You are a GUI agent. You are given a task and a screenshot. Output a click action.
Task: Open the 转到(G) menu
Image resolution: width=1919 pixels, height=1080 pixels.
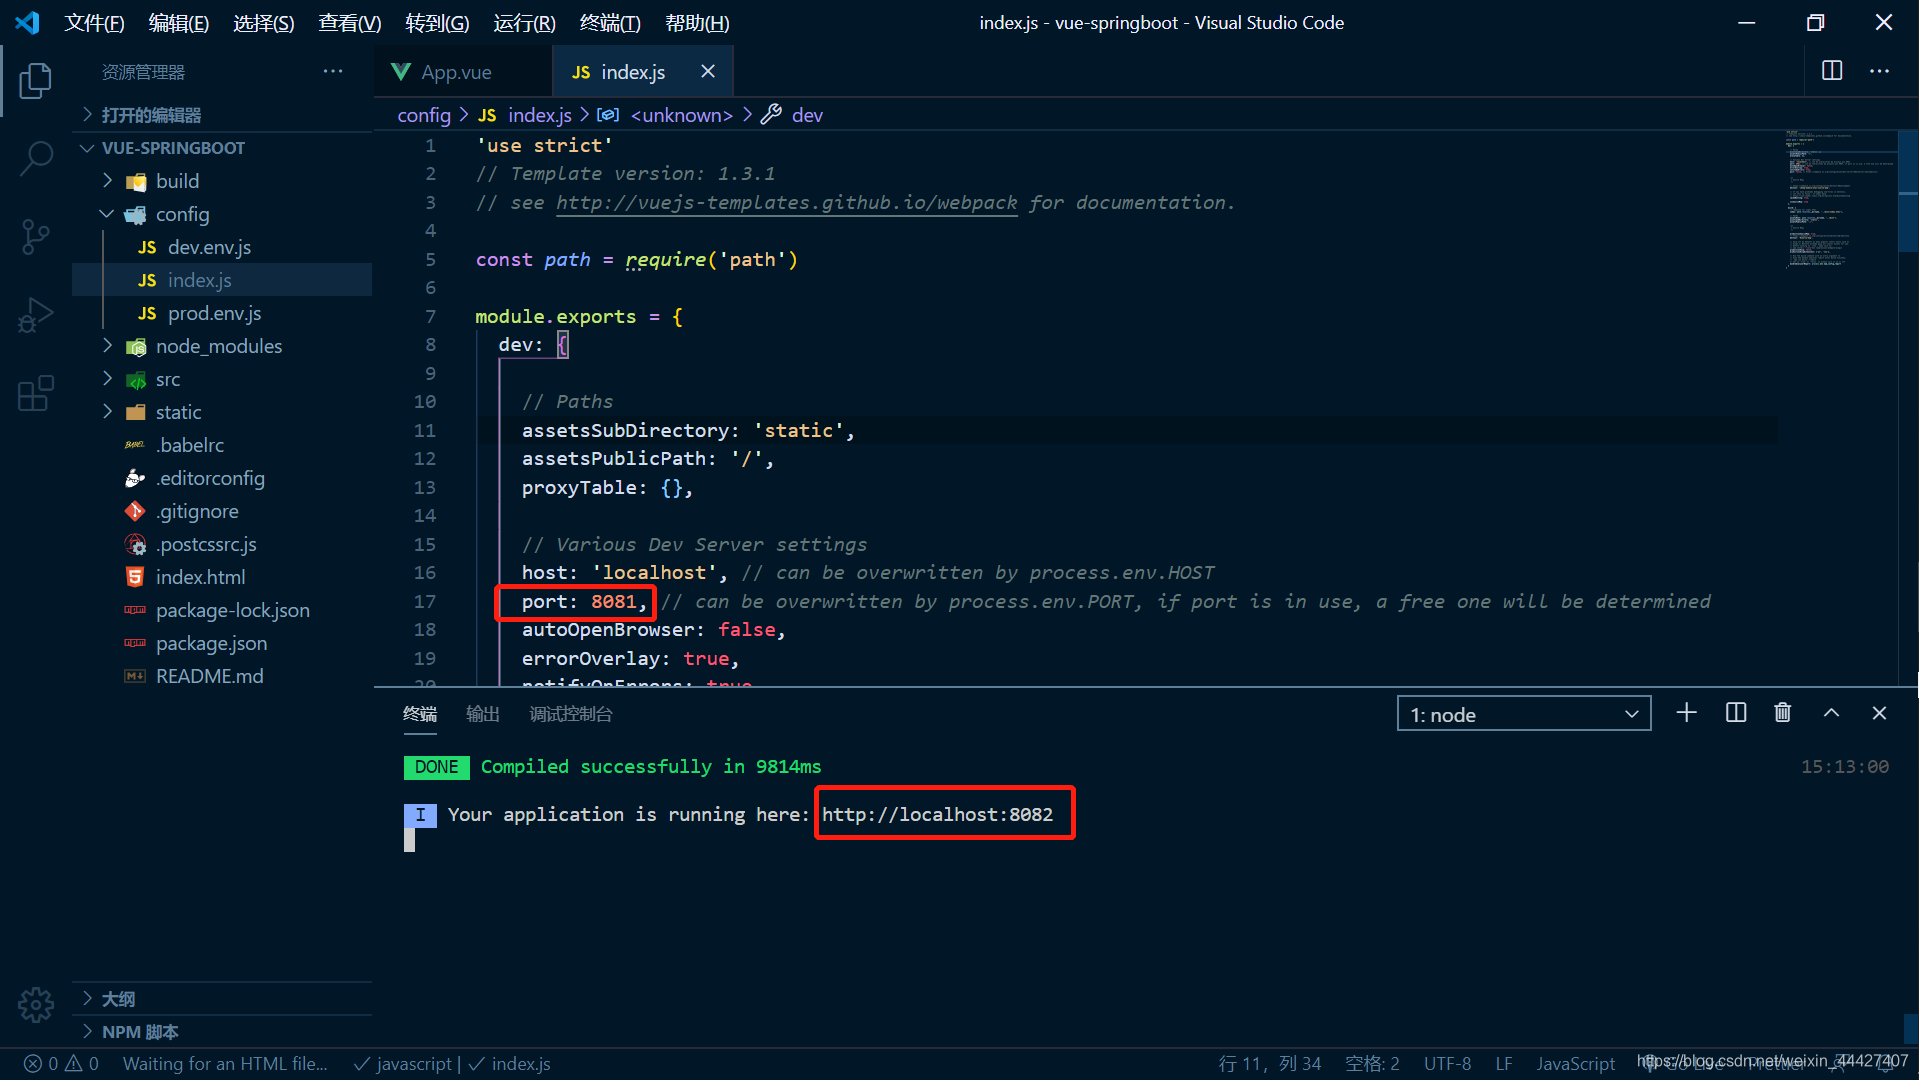point(437,23)
